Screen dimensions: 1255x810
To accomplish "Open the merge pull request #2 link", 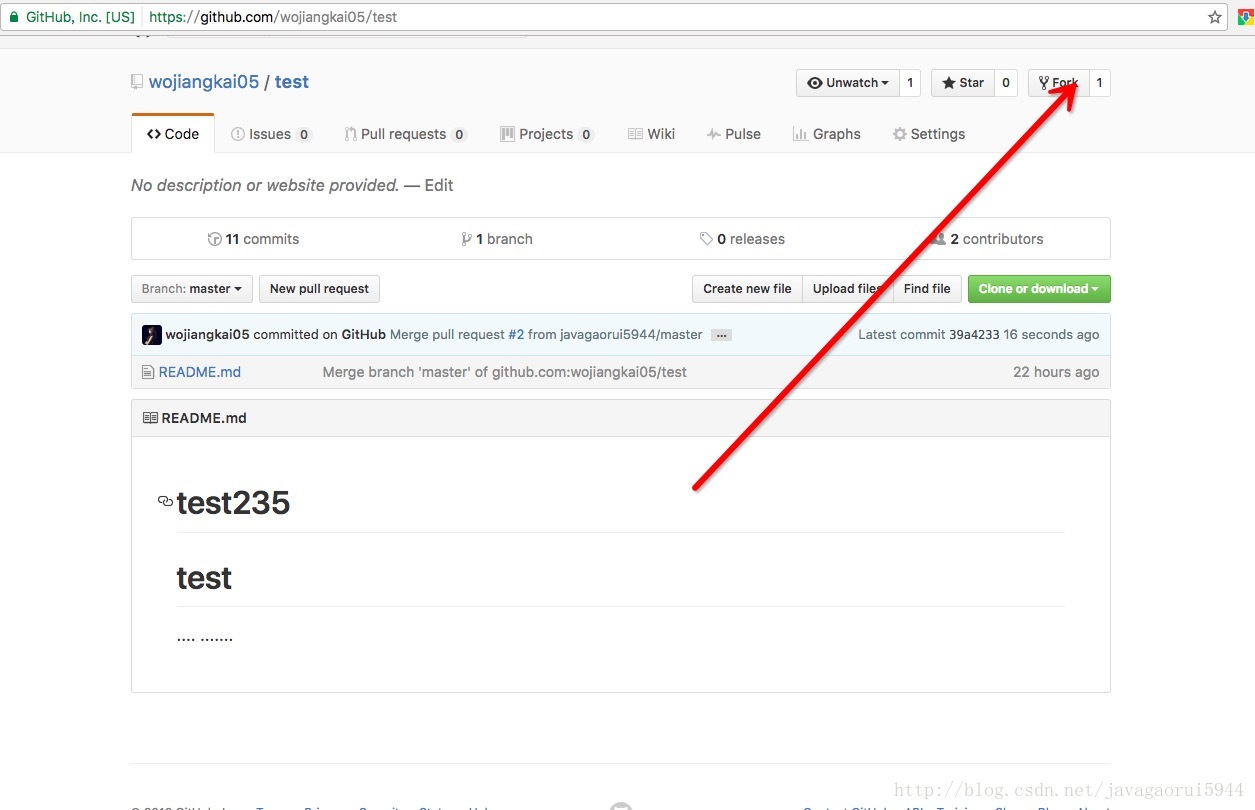I will click(516, 335).
